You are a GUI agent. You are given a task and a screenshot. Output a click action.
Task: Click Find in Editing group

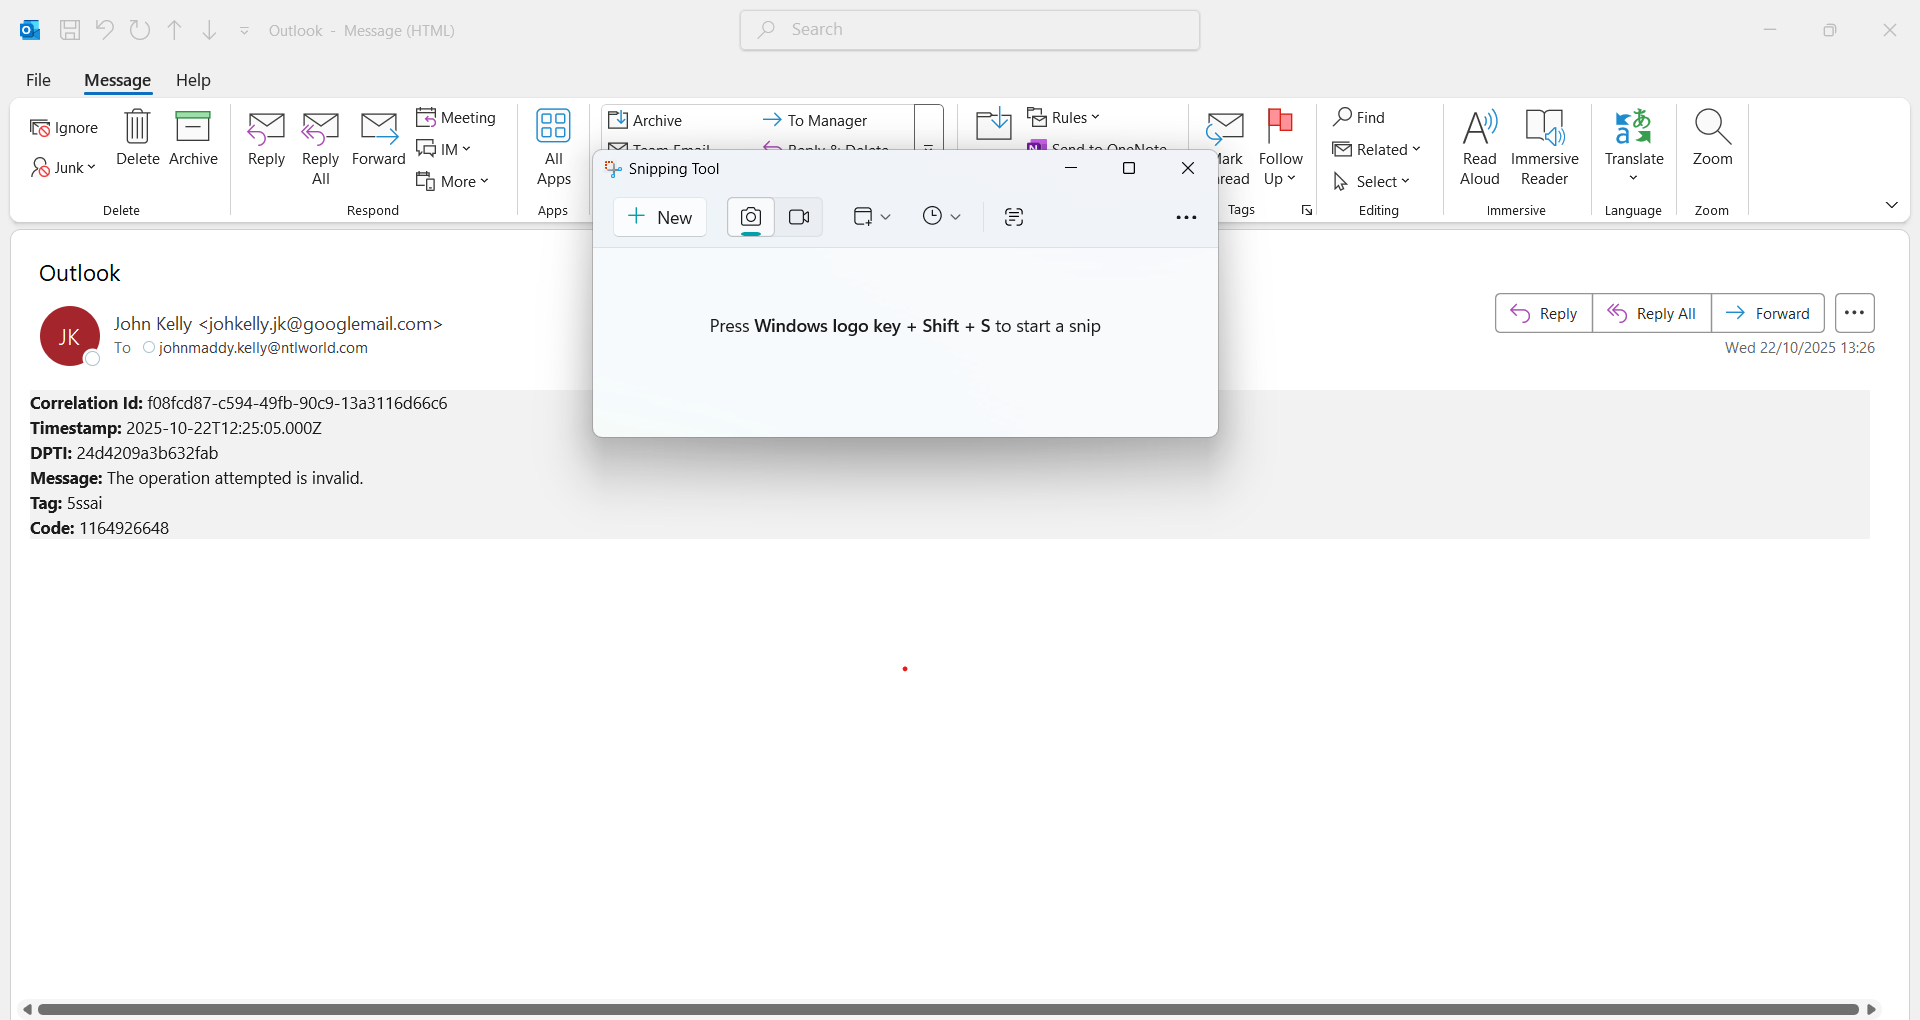click(1359, 118)
